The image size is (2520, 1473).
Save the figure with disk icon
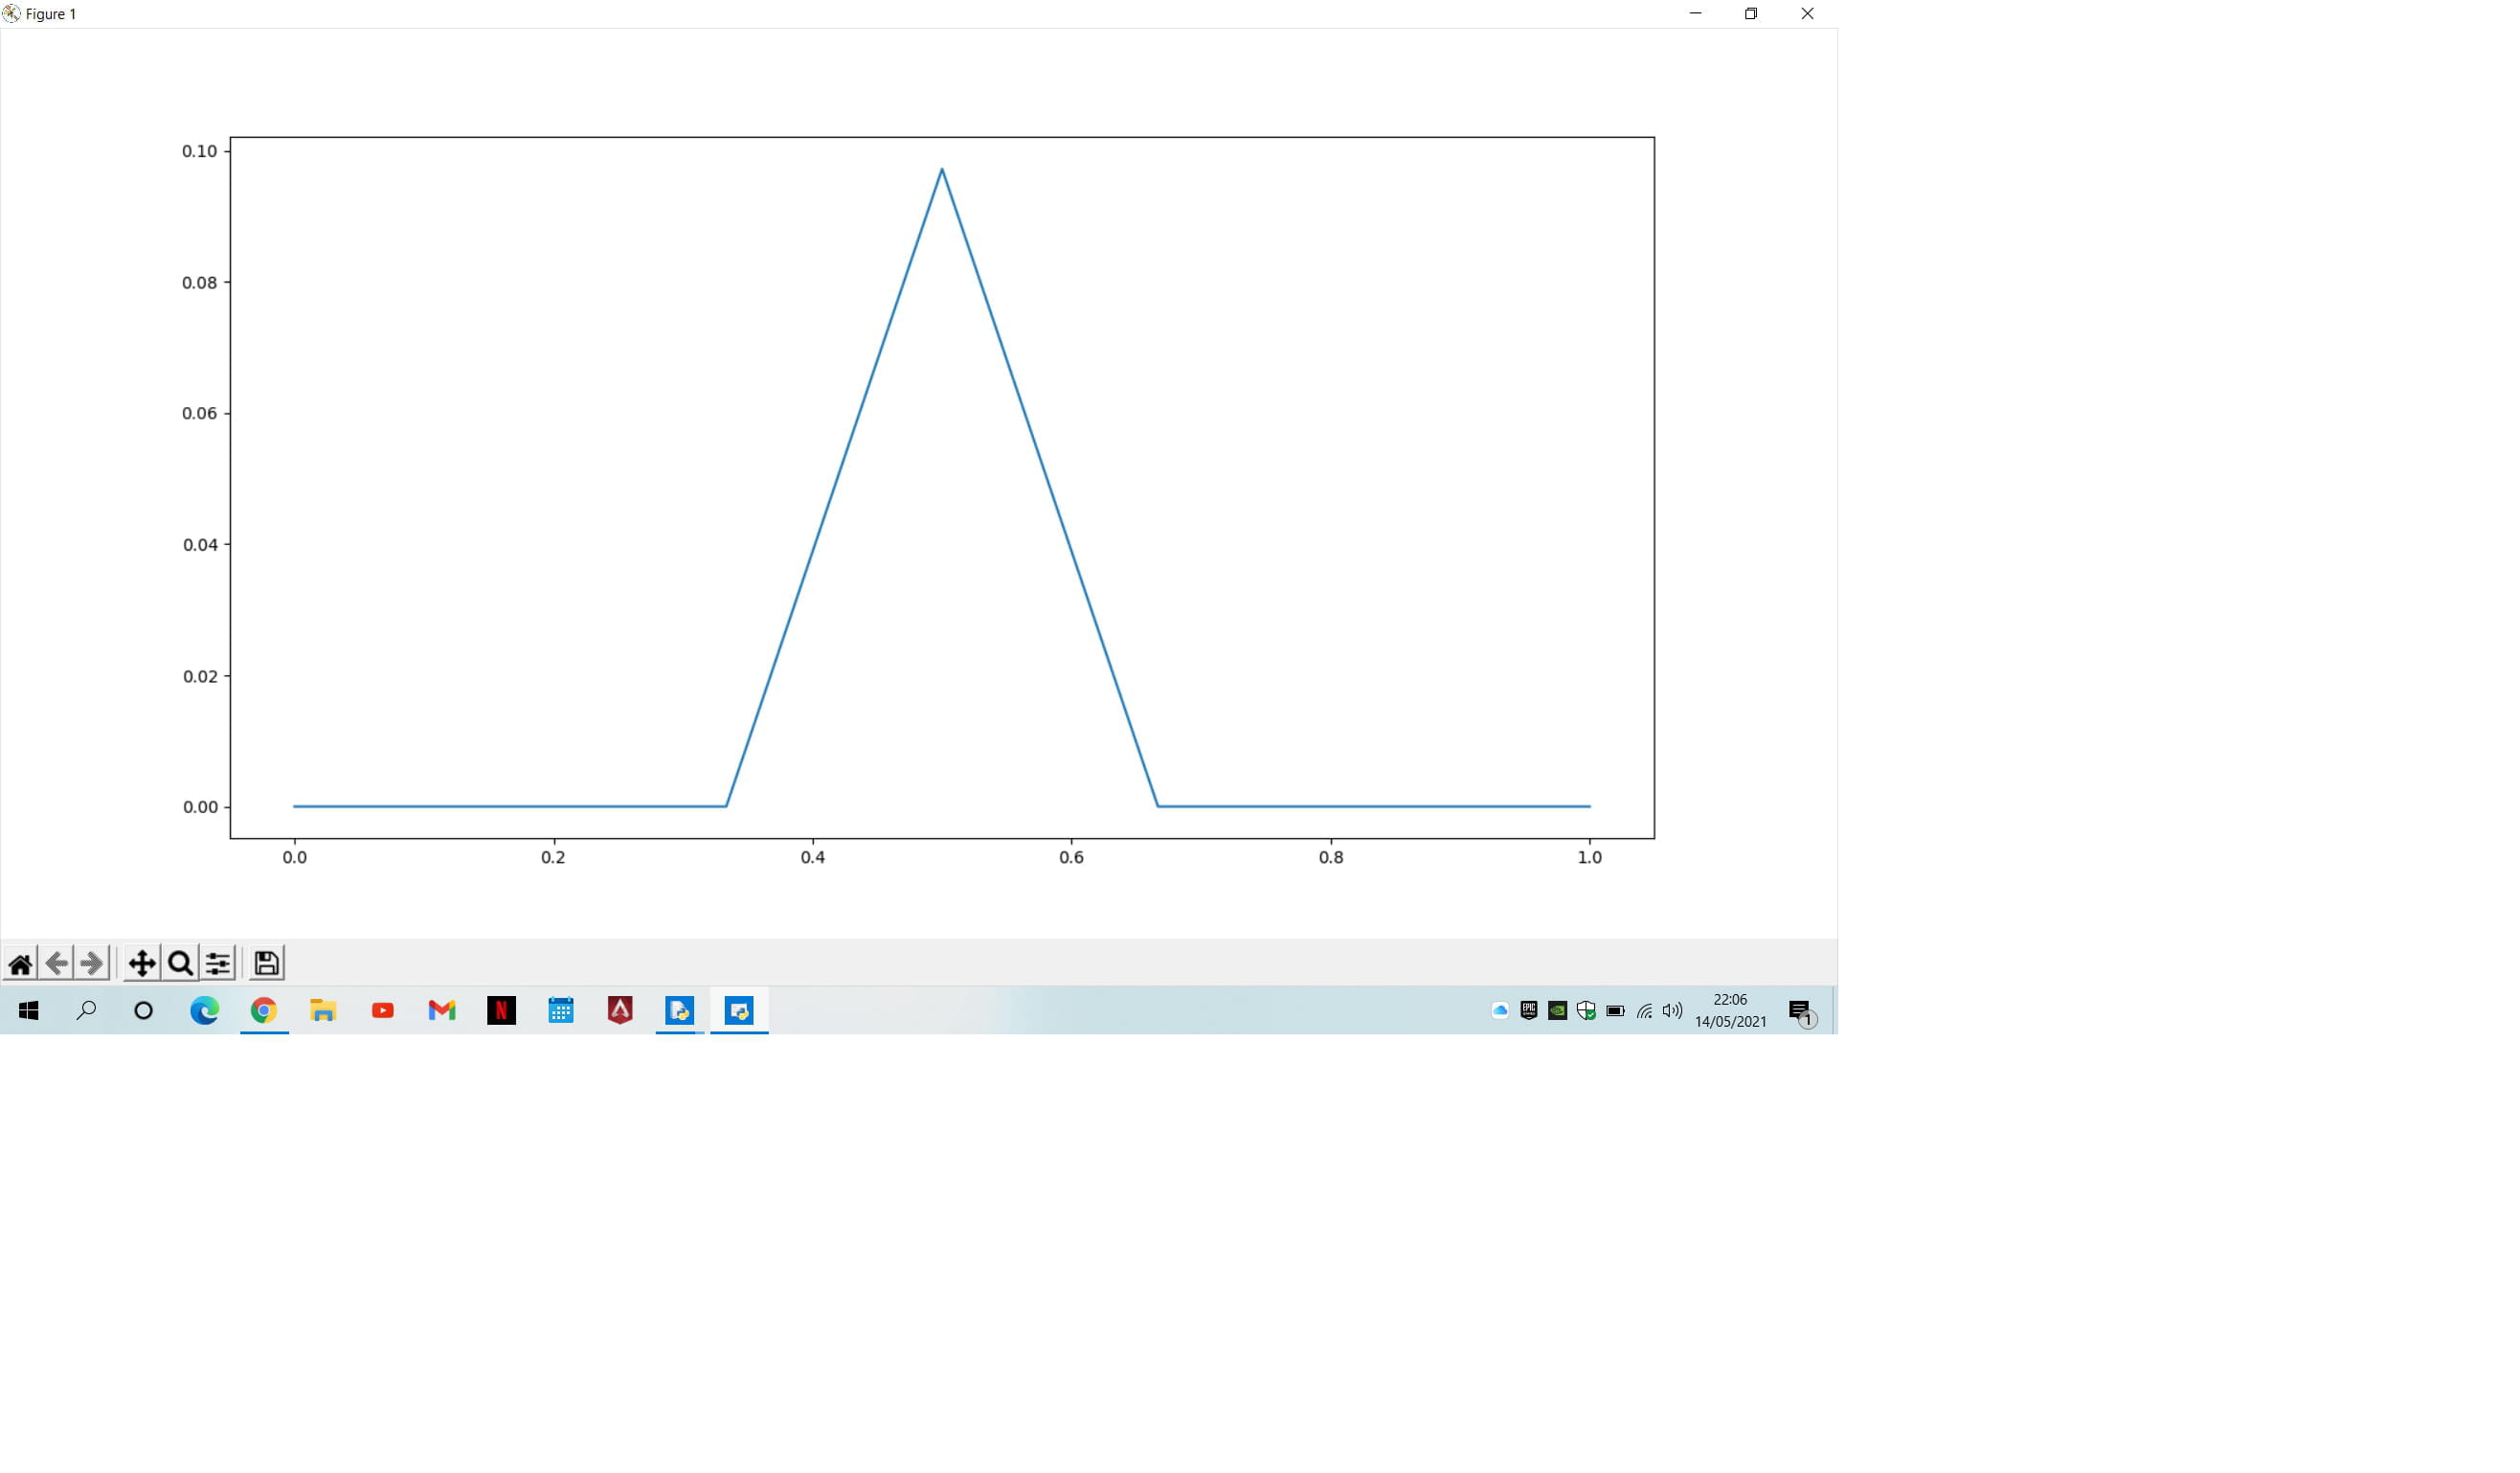[x=266, y=964]
